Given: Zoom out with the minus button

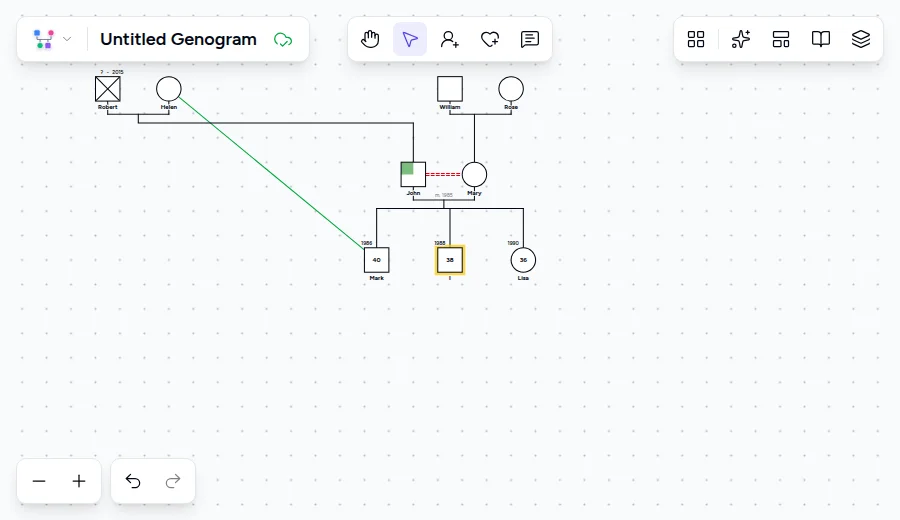Looking at the screenshot, I should click(39, 481).
